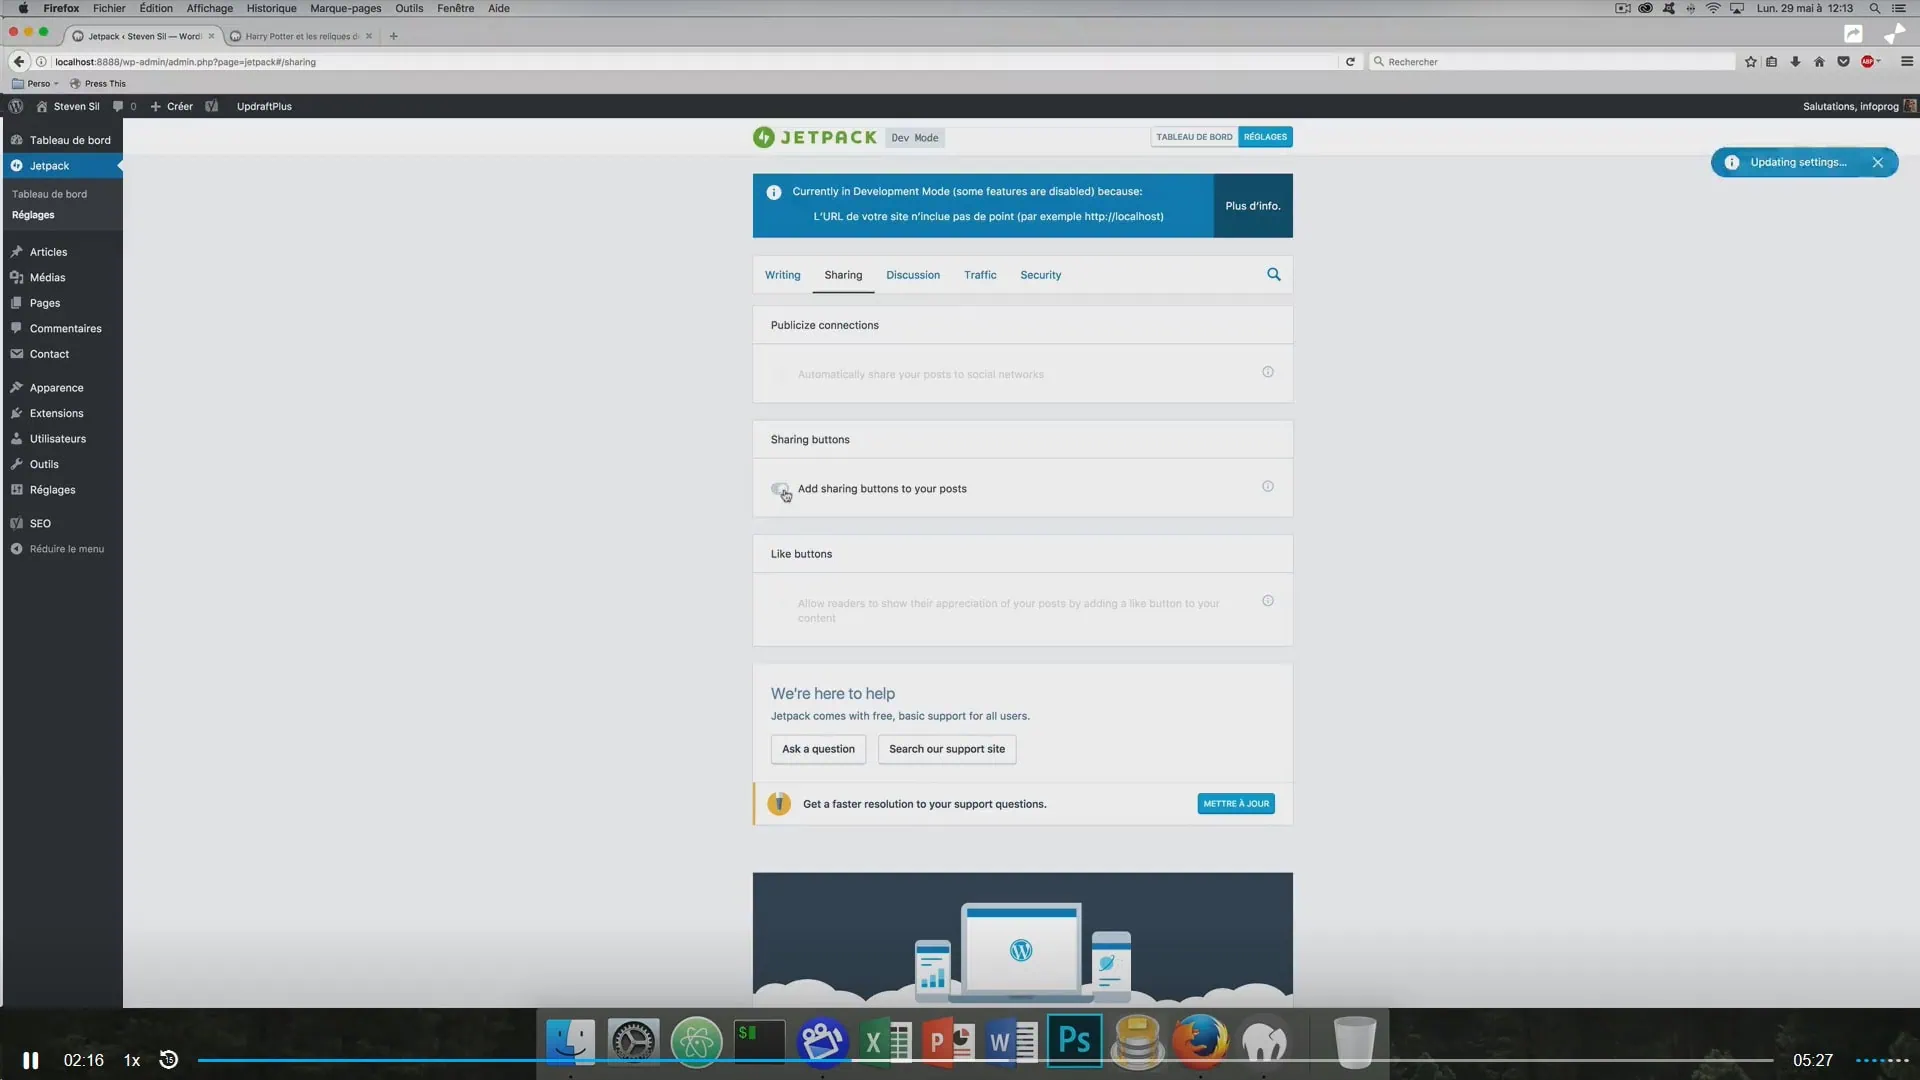Click the Firefox home icon
This screenshot has width=1920, height=1080.
pyautogui.click(x=1819, y=62)
